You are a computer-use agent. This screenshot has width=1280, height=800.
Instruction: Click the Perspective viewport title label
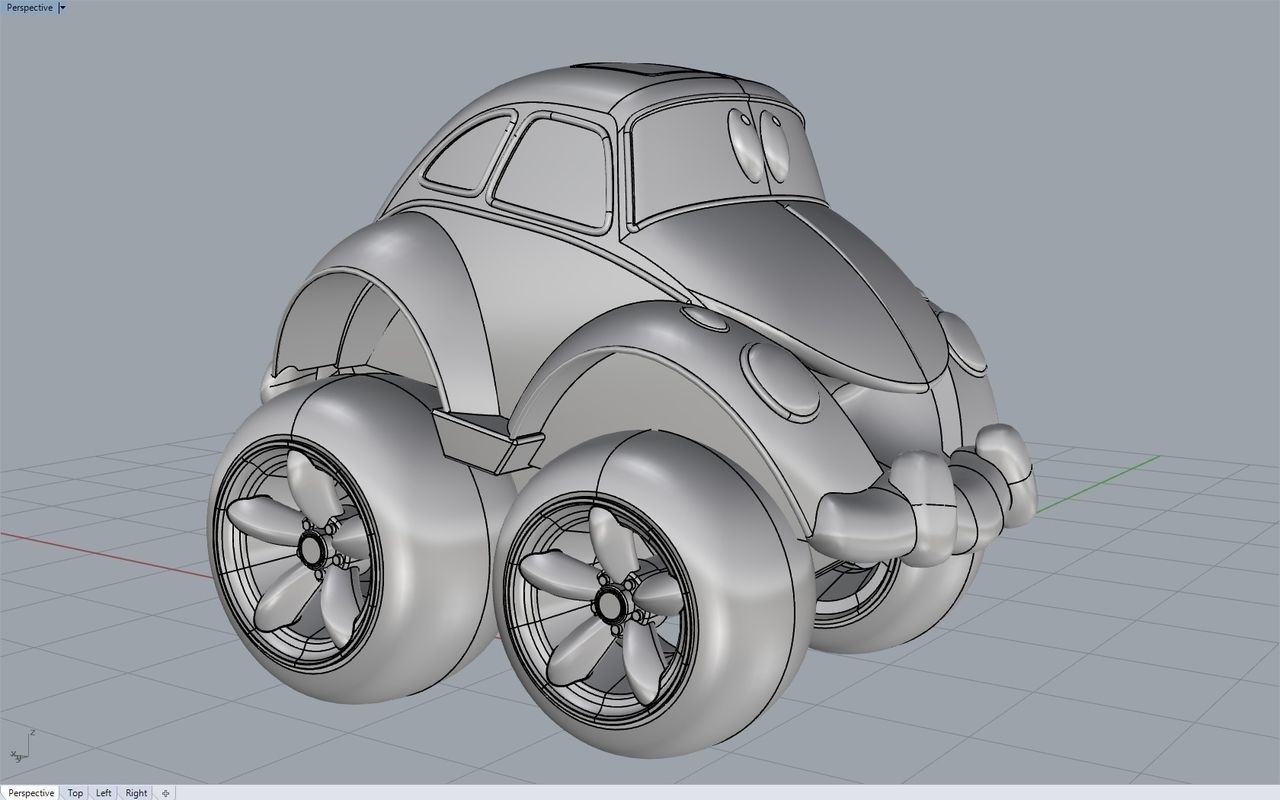point(29,7)
